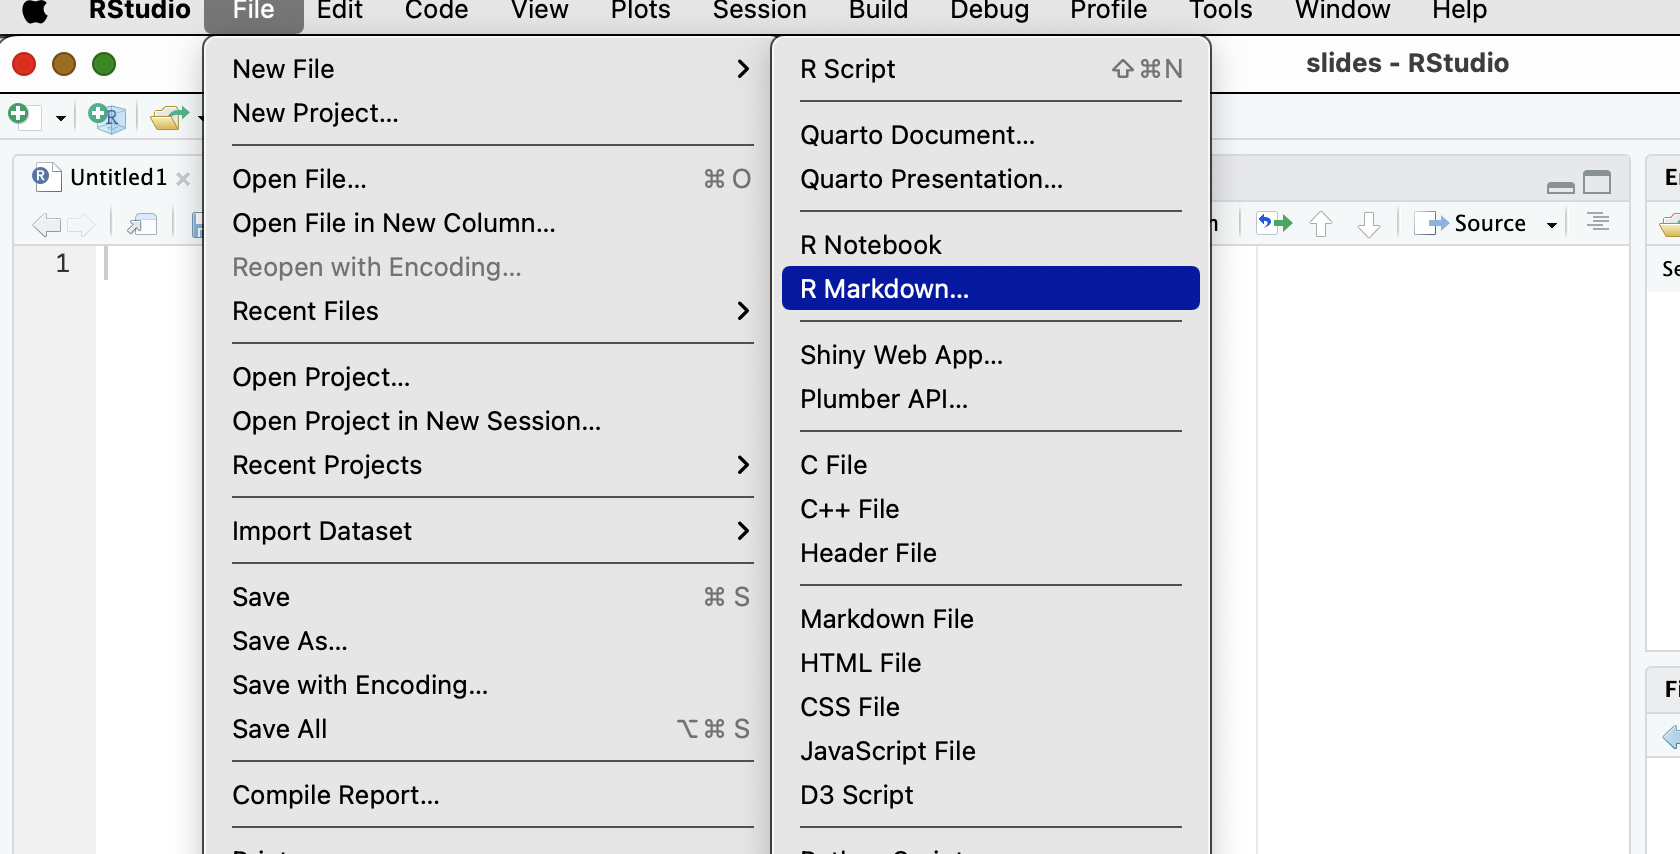The image size is (1680, 854).
Task: Choose New Project... from File menu
Action: (492, 113)
